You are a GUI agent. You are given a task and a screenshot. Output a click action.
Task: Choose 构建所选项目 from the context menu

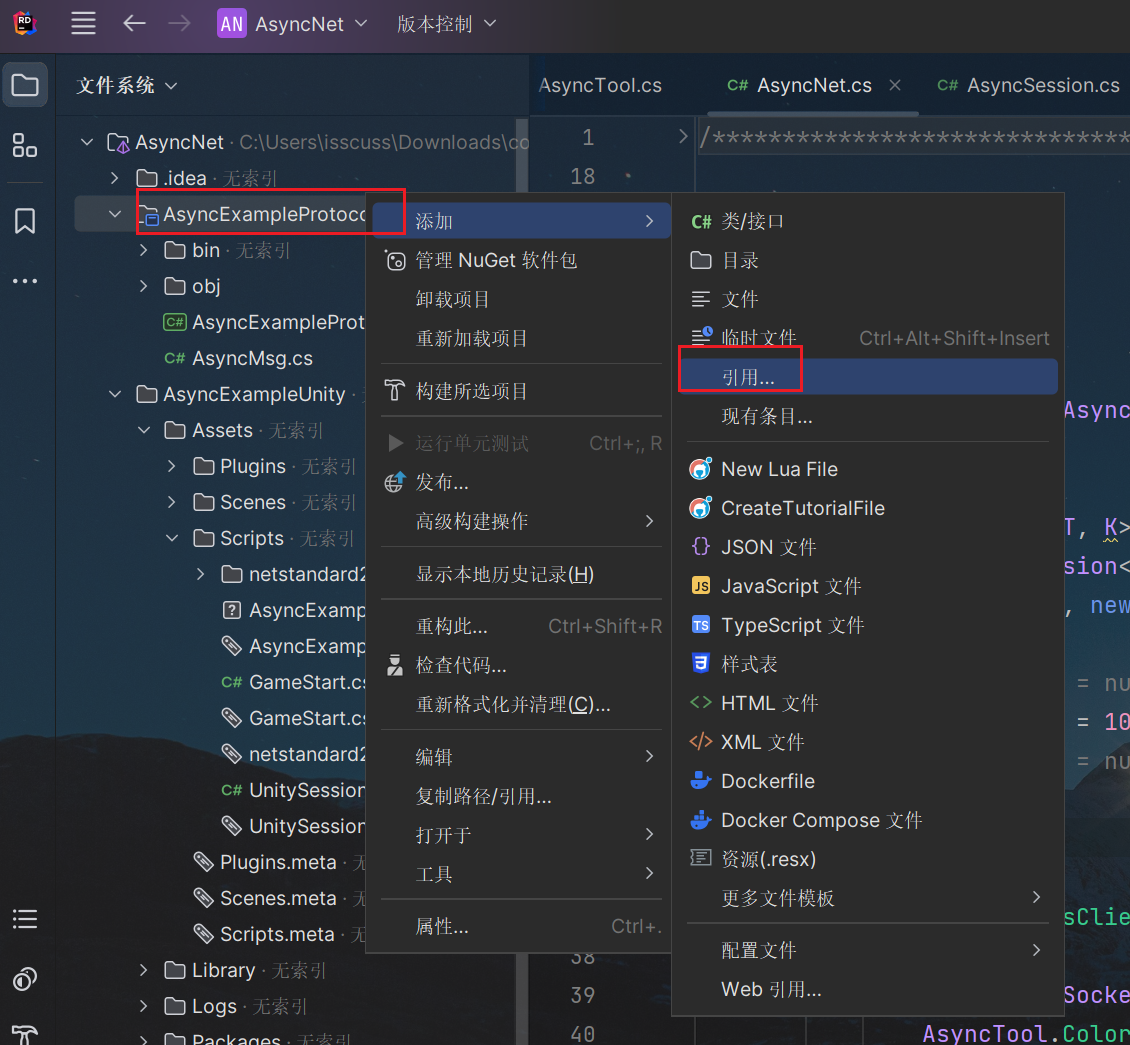click(x=521, y=391)
